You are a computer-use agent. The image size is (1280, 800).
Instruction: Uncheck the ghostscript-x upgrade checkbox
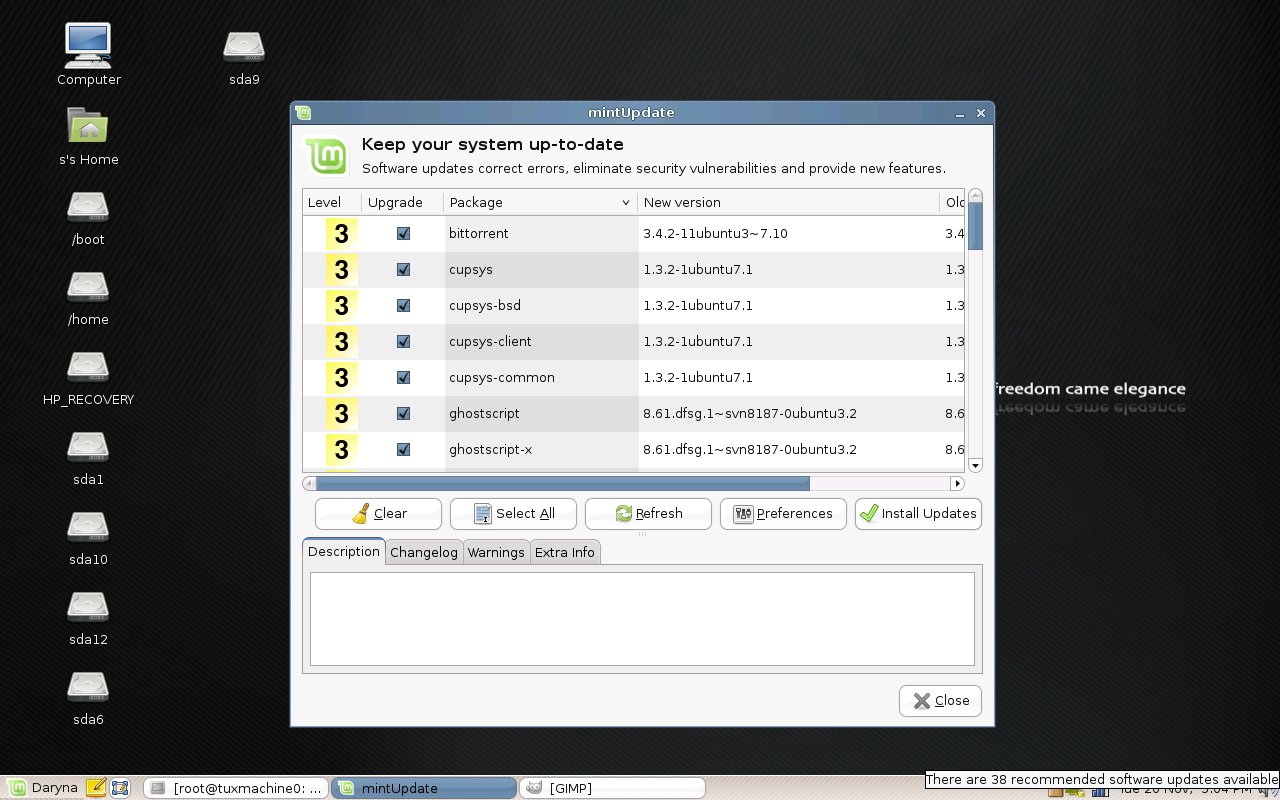(403, 450)
